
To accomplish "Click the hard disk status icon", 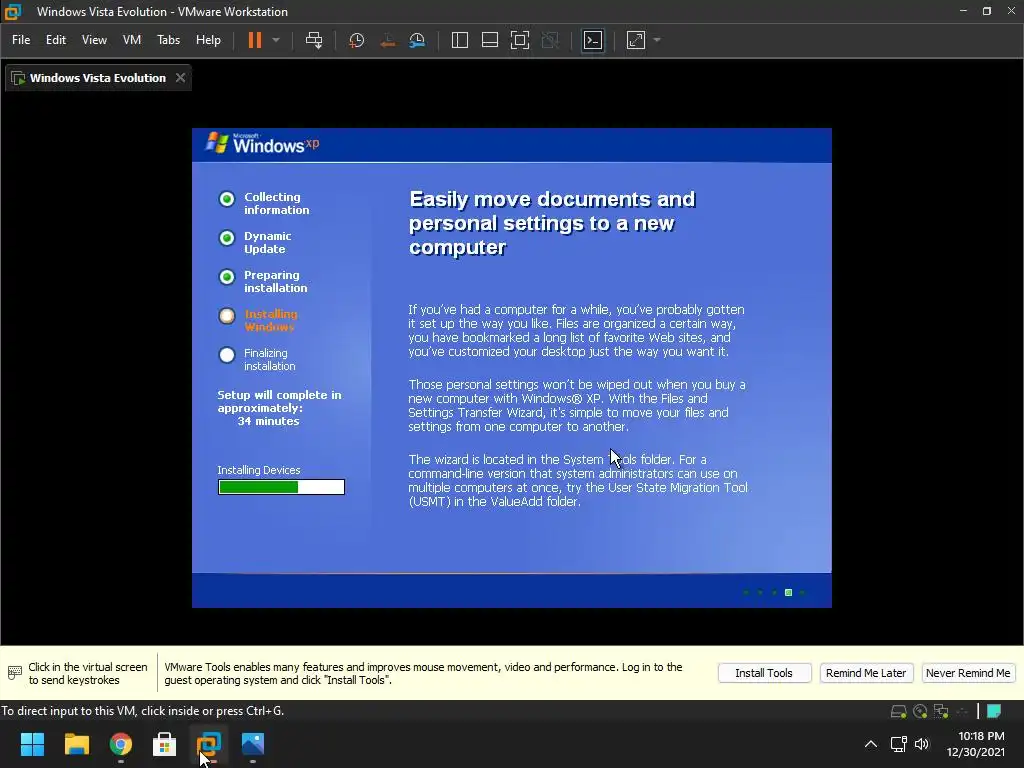I will pyautogui.click(x=899, y=711).
